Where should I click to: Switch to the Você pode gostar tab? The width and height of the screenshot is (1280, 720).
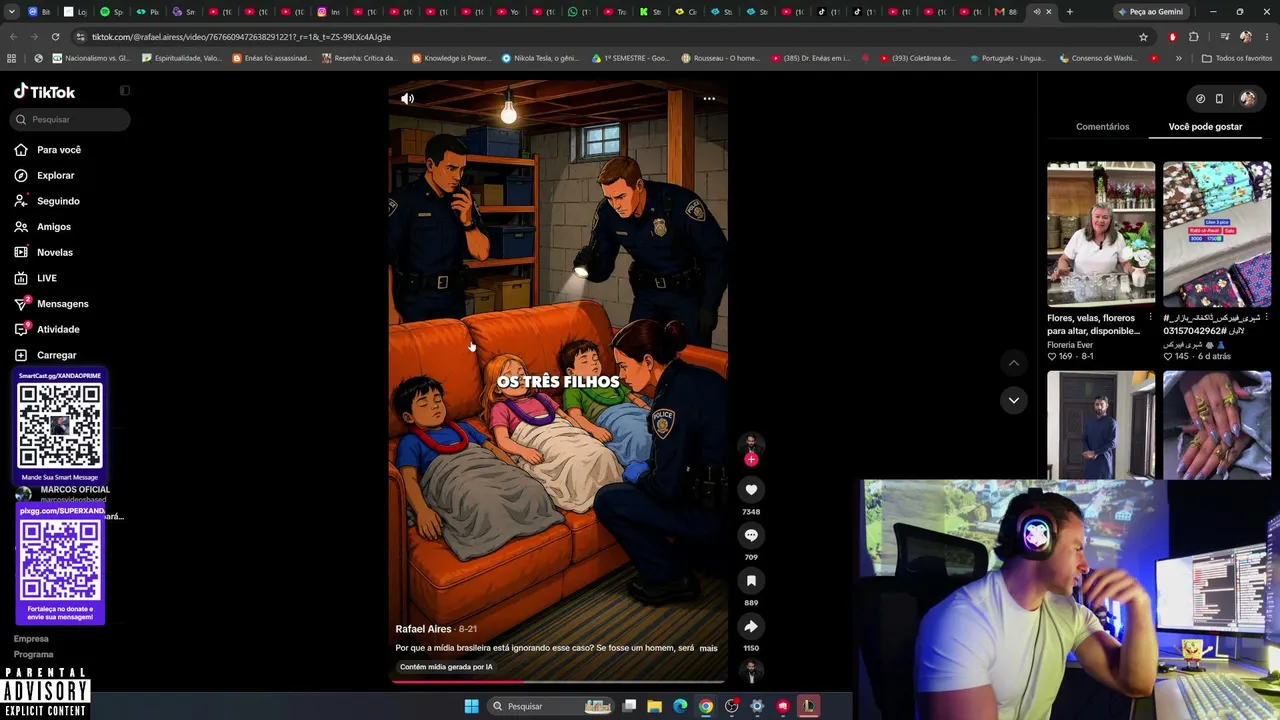point(1205,127)
